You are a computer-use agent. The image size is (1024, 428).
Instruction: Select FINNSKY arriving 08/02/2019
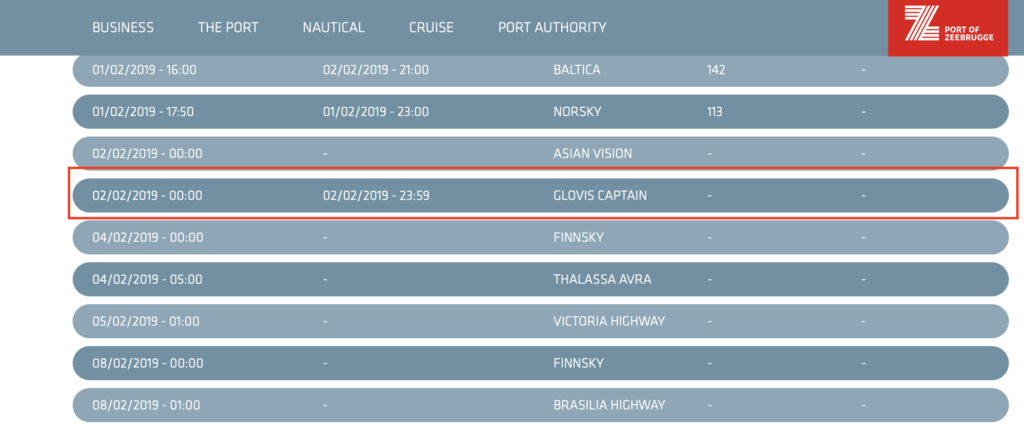(541, 363)
